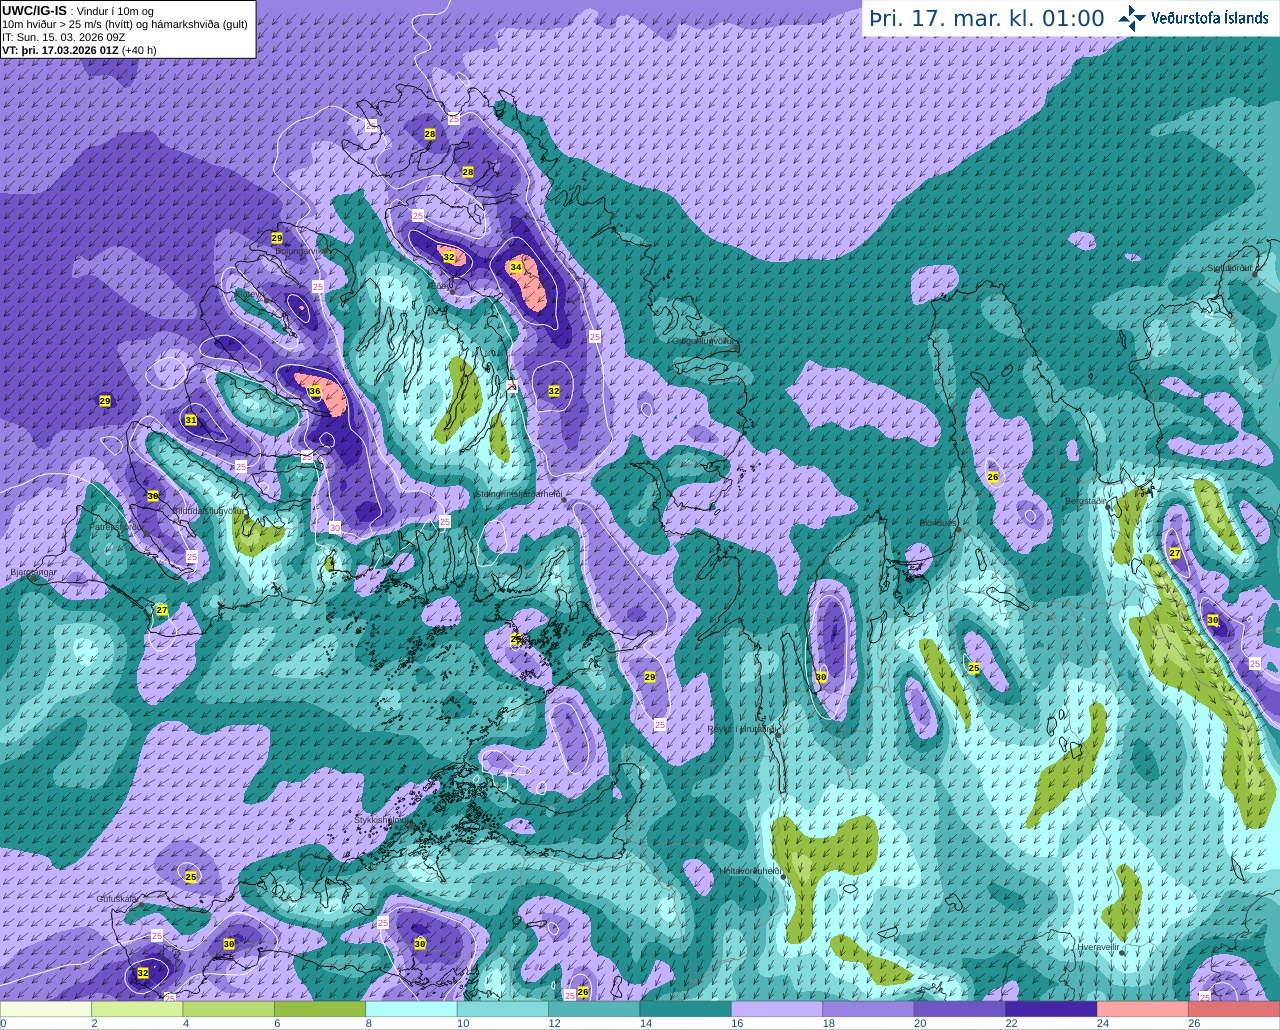Pick the dark teal 14–16 m/s legend swatch

686,1009
